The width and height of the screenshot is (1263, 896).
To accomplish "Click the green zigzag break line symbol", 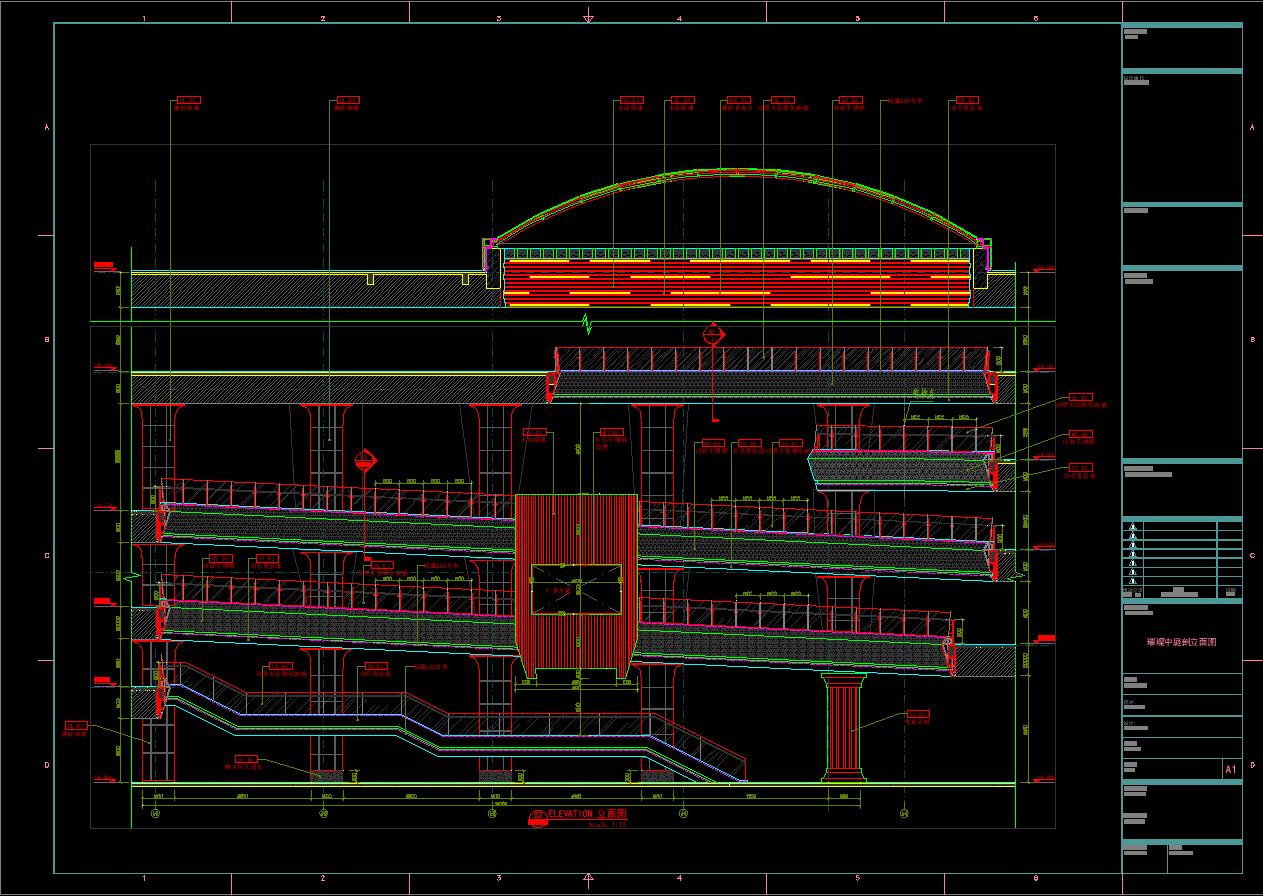I will click(588, 323).
